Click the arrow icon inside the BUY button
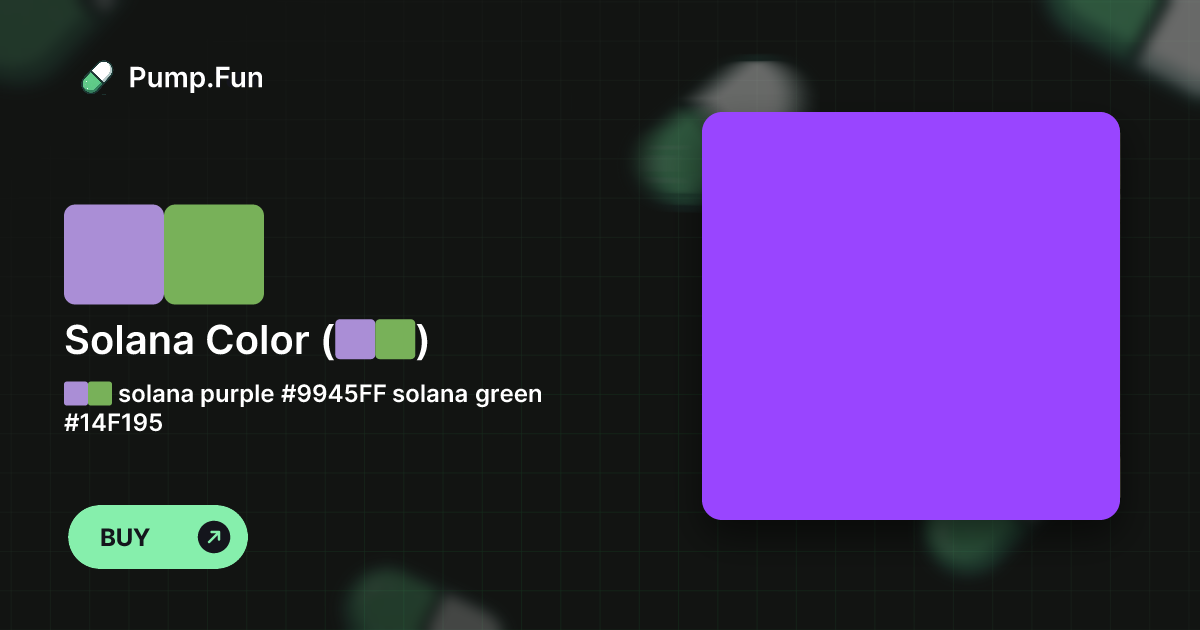The height and width of the screenshot is (630, 1200). click(x=213, y=537)
